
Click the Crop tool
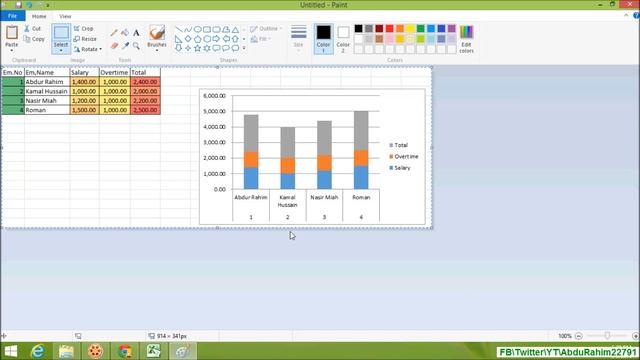[84, 29]
